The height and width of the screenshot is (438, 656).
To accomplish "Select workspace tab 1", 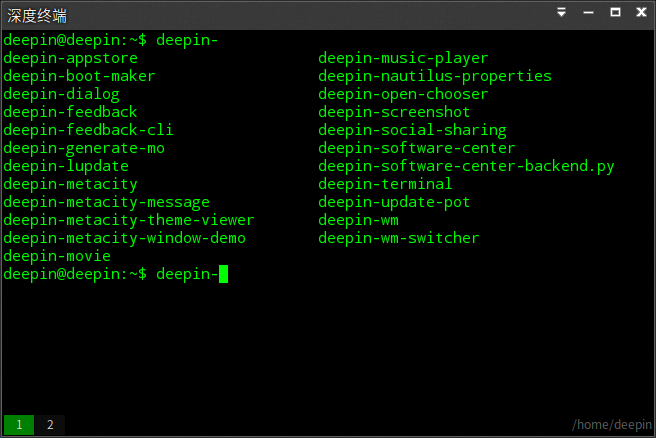I will click(19, 425).
